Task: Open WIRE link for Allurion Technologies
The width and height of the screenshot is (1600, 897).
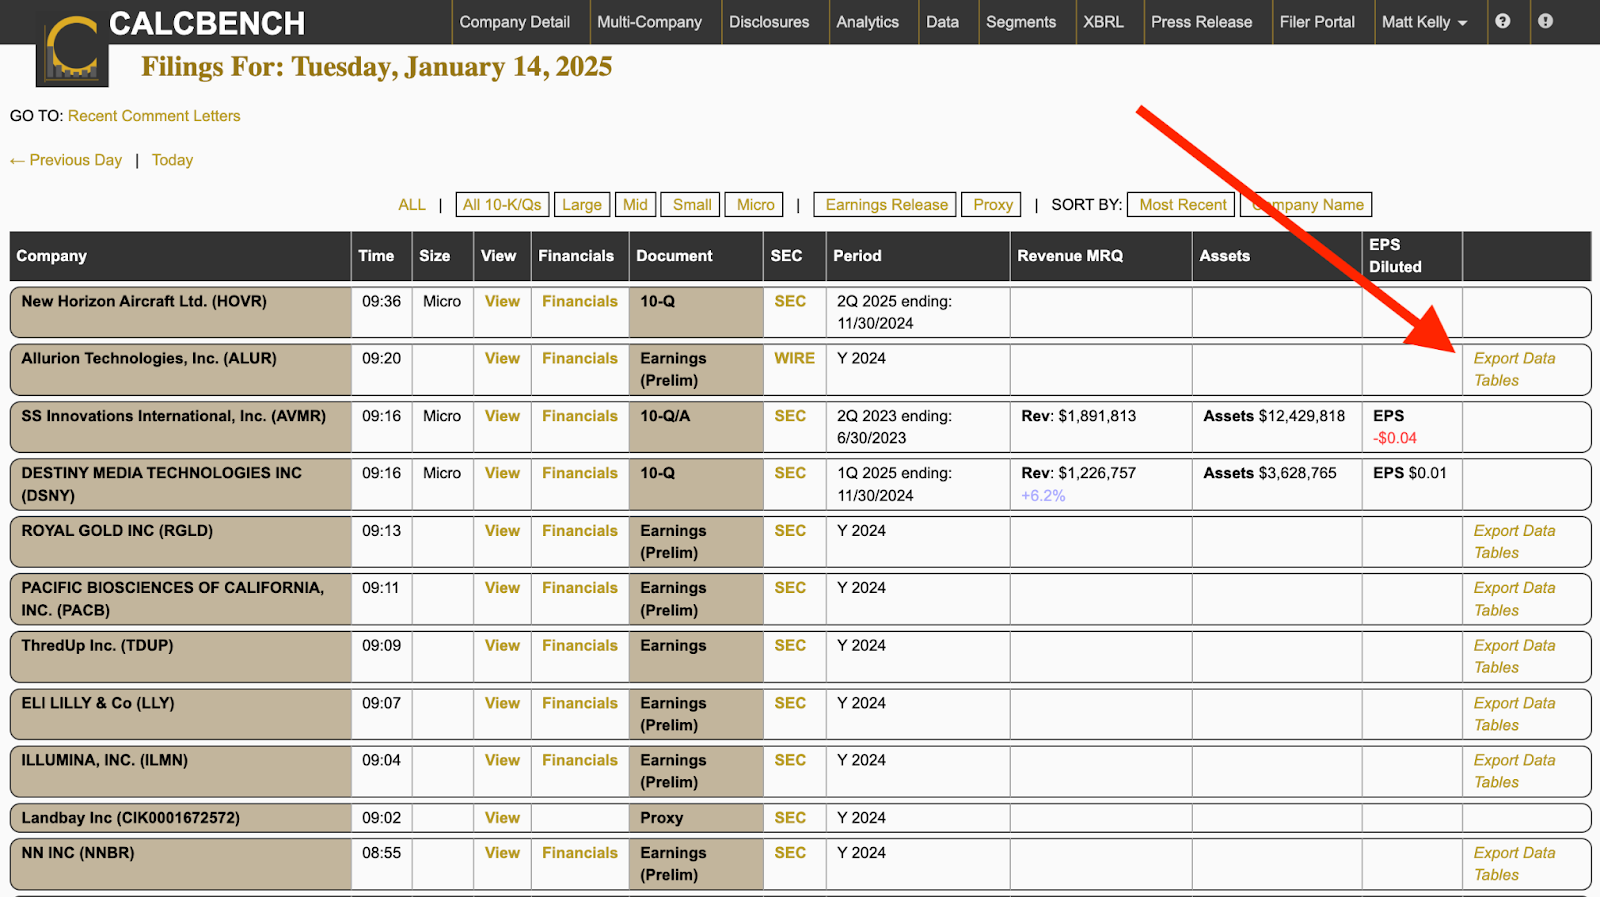Action: tap(794, 359)
